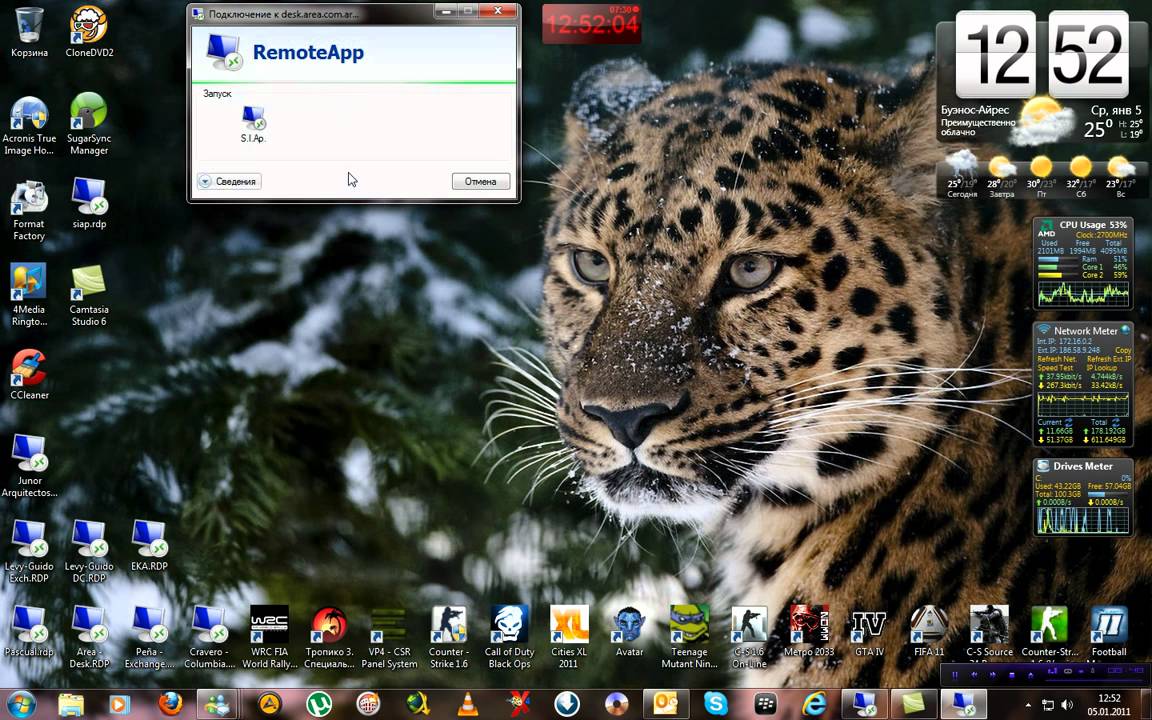This screenshot has height=720, width=1152.
Task: Launch Cities XL 2011 shortcut
Action: (569, 636)
